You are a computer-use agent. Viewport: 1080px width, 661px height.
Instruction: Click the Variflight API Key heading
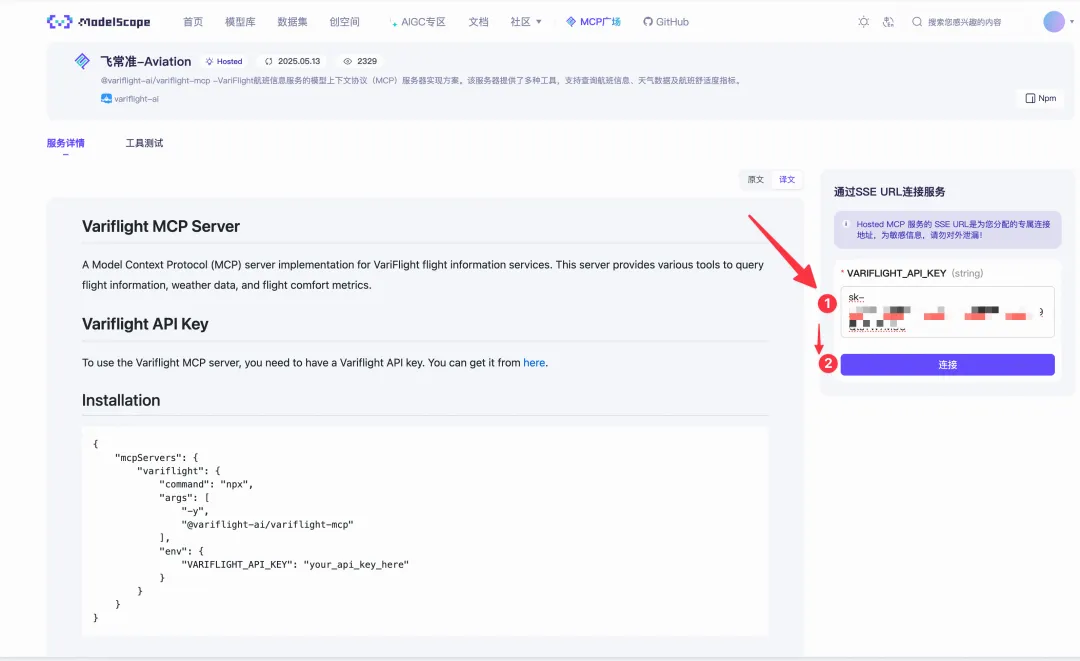145,324
